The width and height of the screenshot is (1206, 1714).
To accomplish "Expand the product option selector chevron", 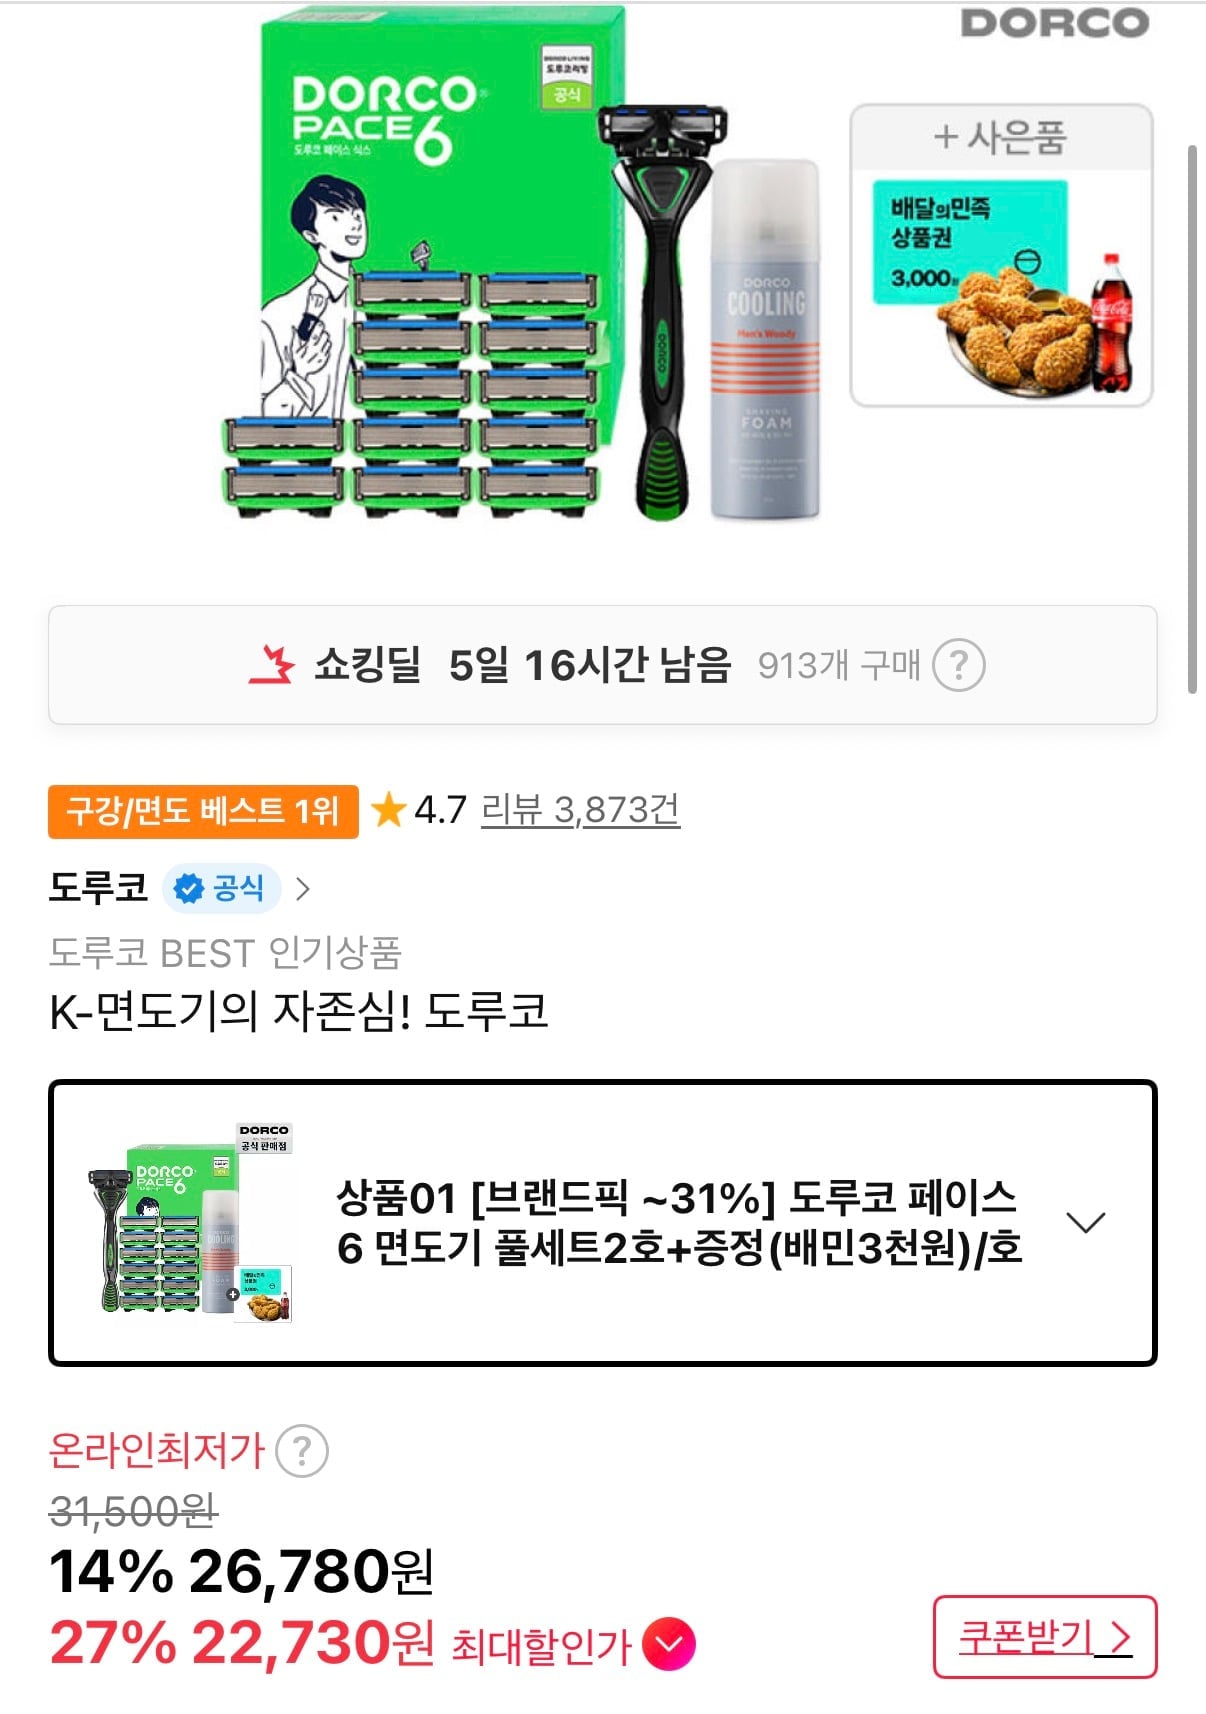I will tap(1085, 1222).
